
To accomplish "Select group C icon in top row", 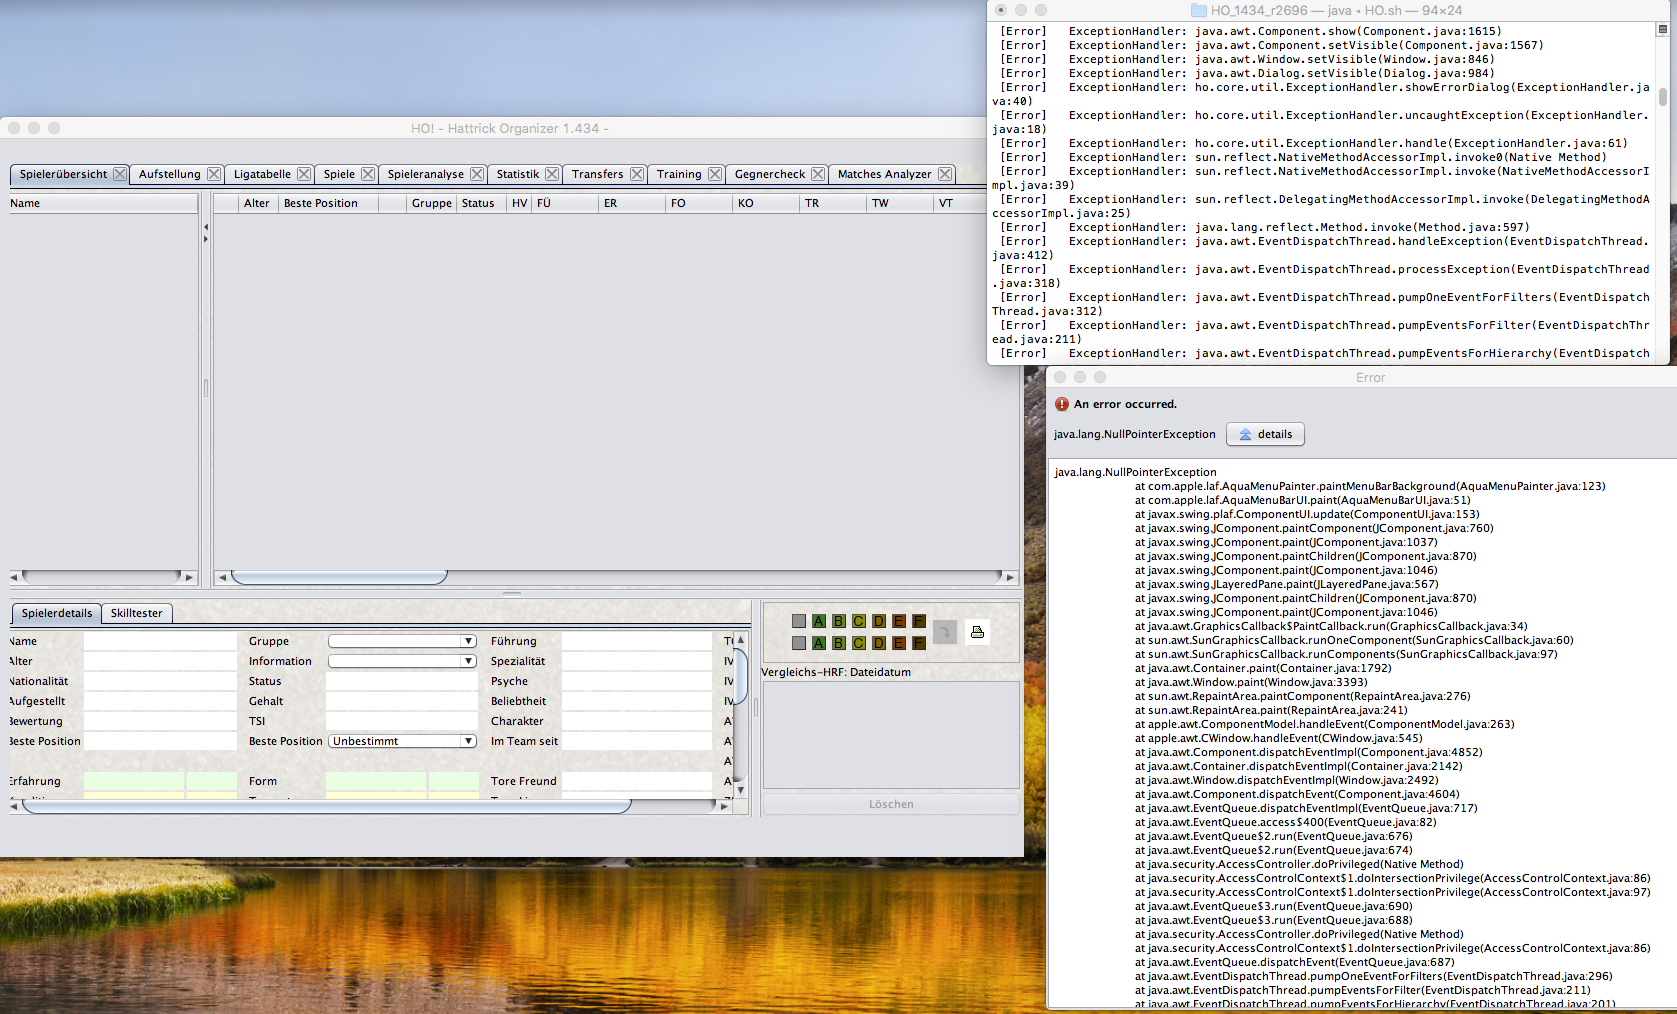I will [x=859, y=621].
